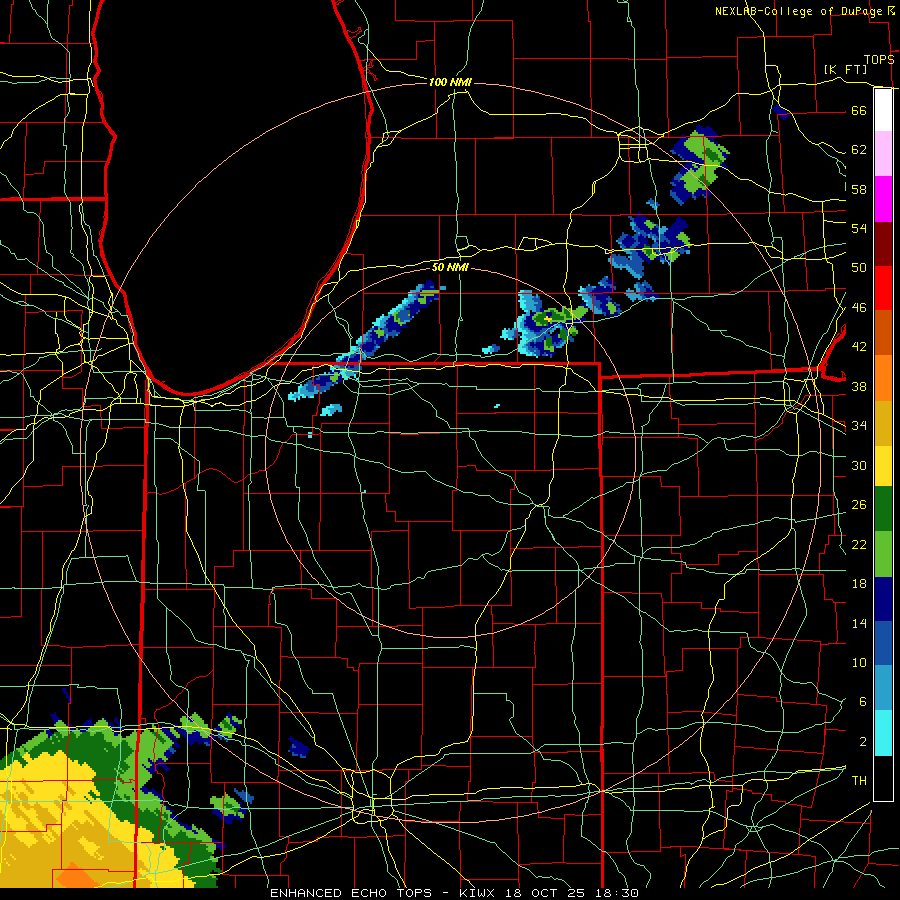
Task: Click the '6' legend value
Action: [862, 702]
